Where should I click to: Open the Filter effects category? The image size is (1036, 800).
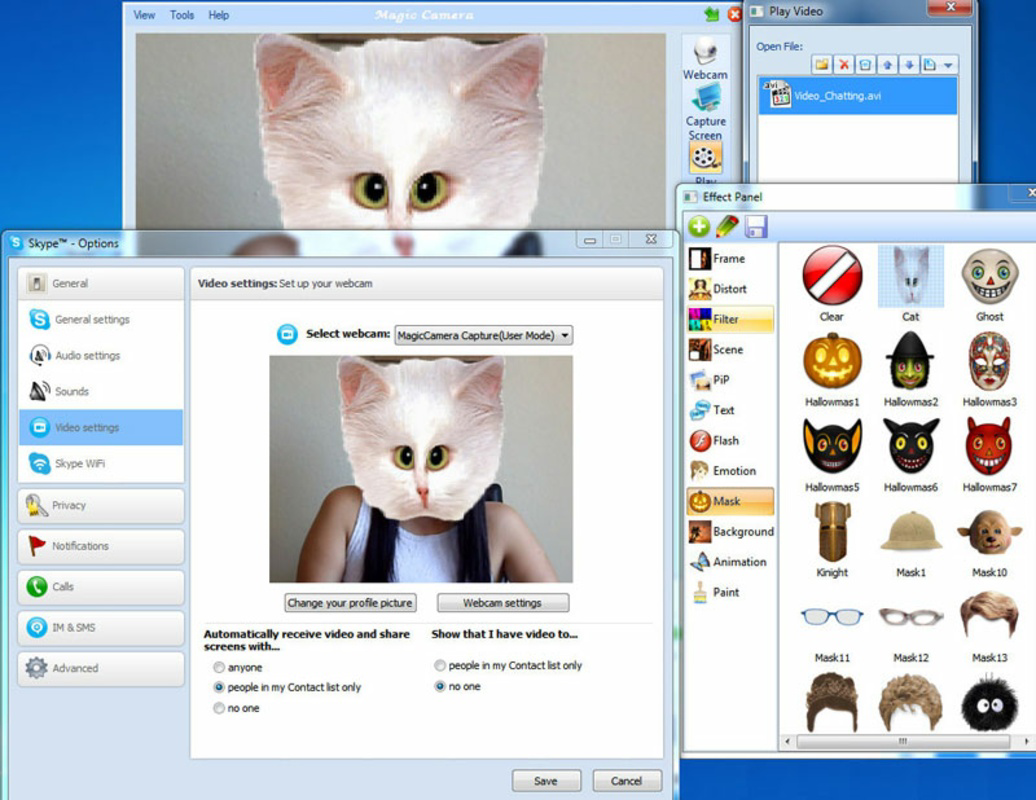coord(728,319)
